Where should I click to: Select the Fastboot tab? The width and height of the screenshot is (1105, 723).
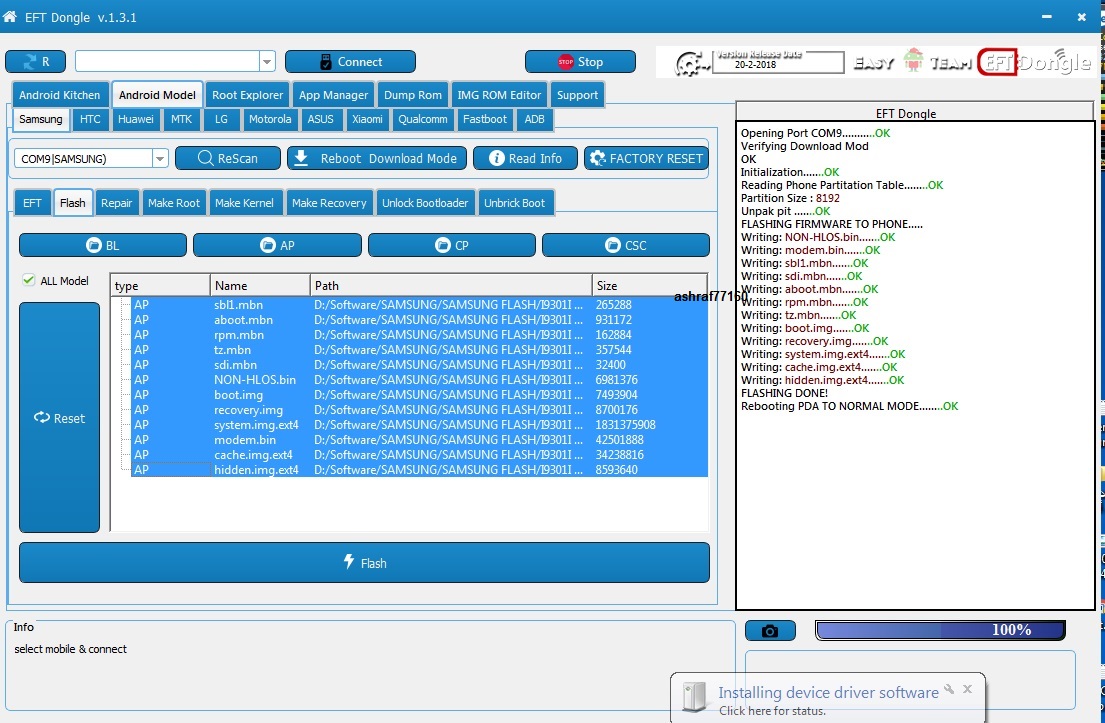(485, 119)
